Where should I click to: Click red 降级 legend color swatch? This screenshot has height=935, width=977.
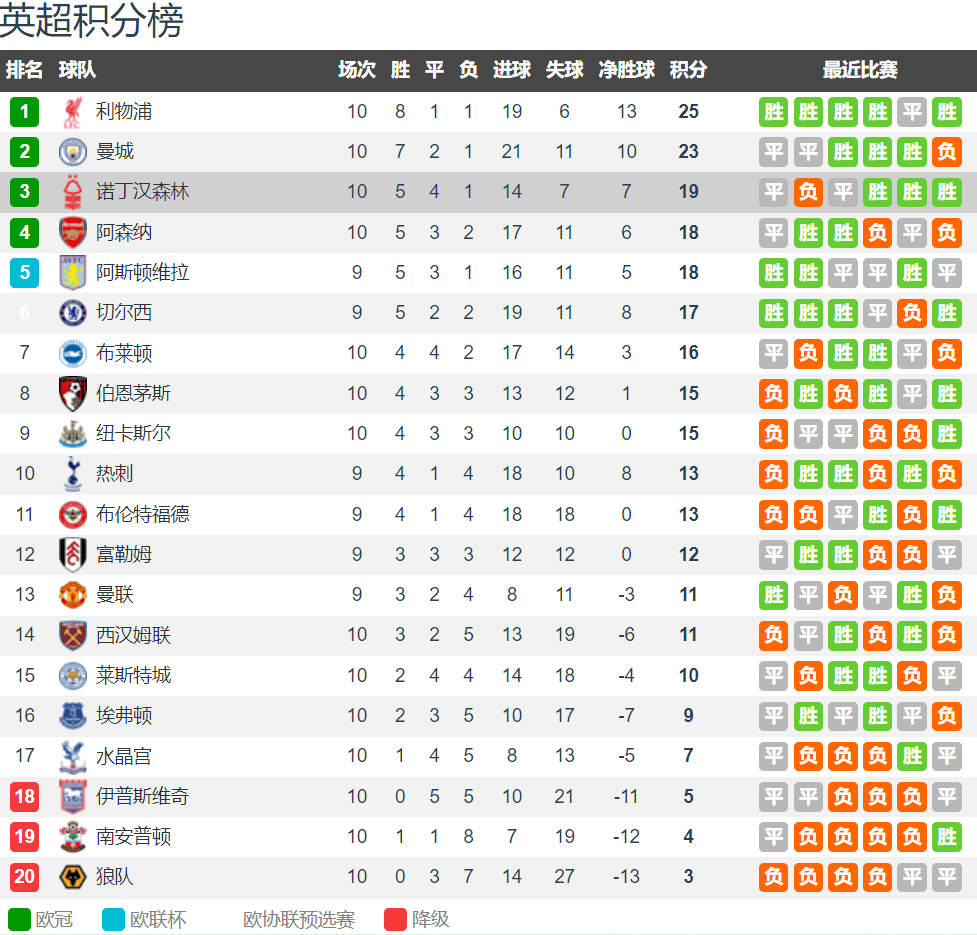tap(396, 919)
